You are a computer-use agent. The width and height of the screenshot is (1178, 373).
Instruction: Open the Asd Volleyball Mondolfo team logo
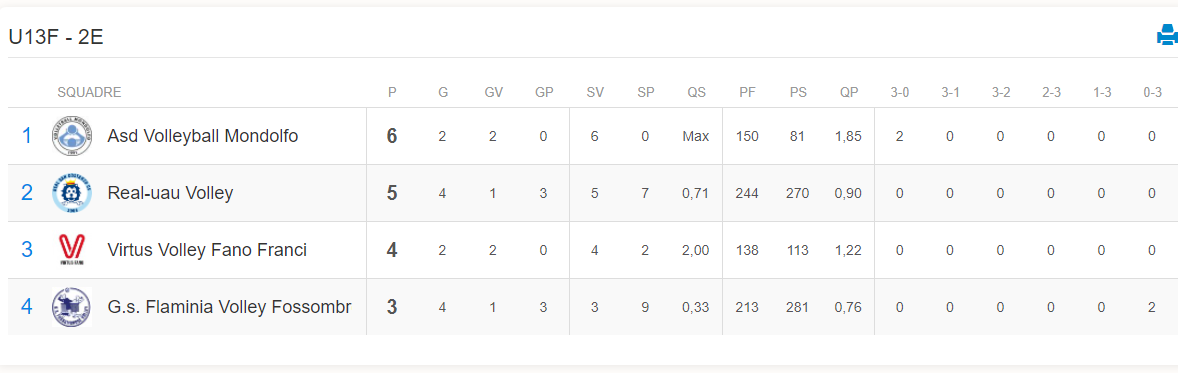pos(72,136)
